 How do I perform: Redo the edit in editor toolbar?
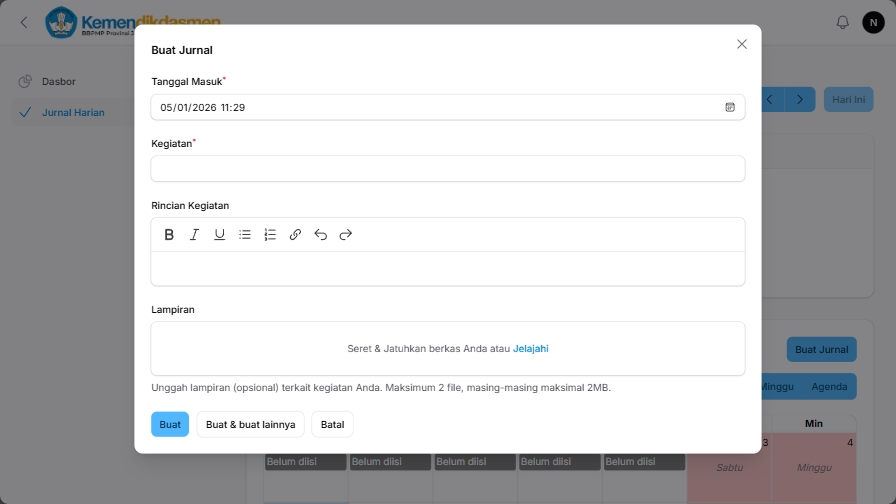(346, 235)
